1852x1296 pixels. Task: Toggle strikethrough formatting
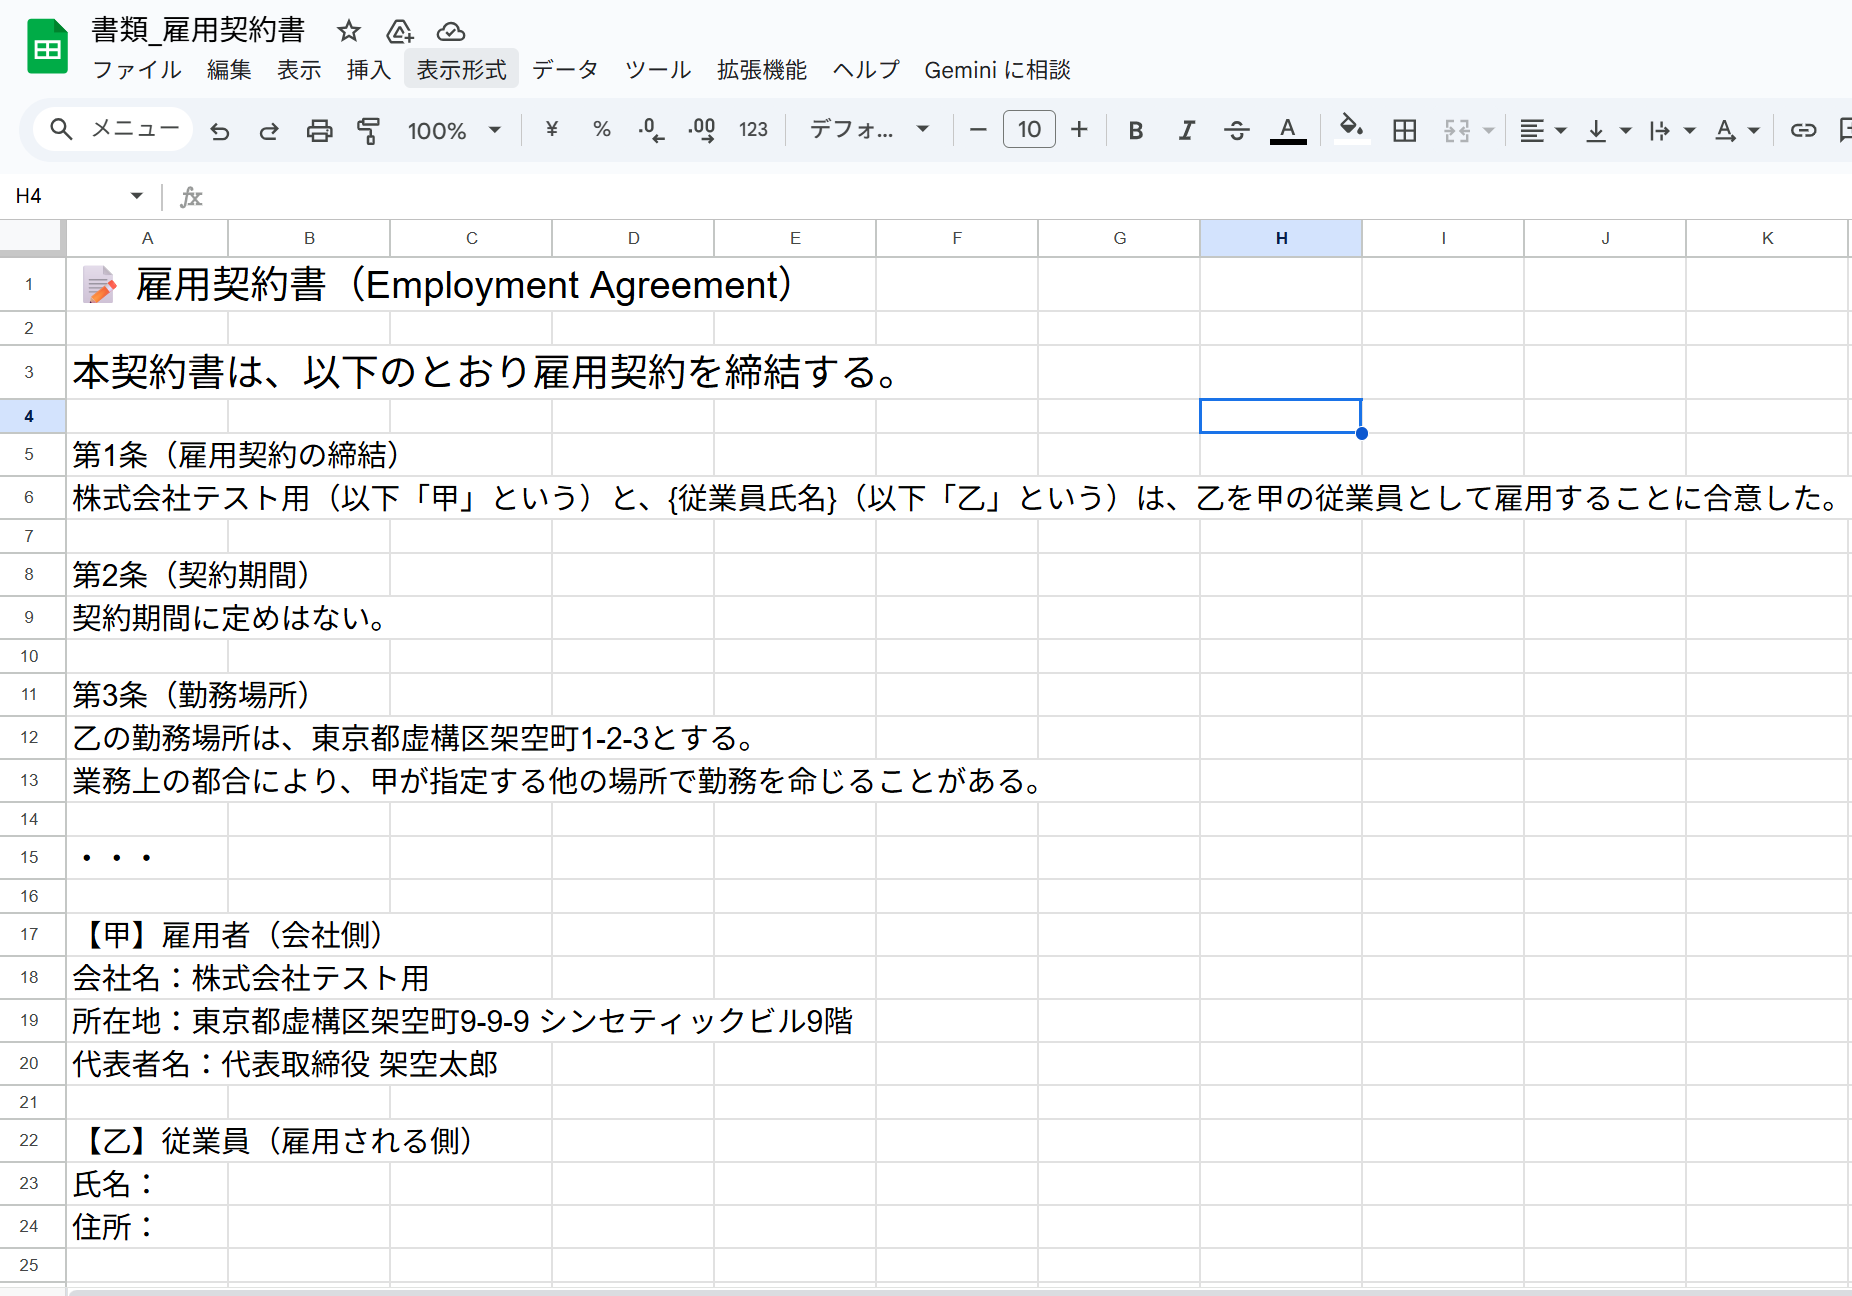(x=1236, y=131)
